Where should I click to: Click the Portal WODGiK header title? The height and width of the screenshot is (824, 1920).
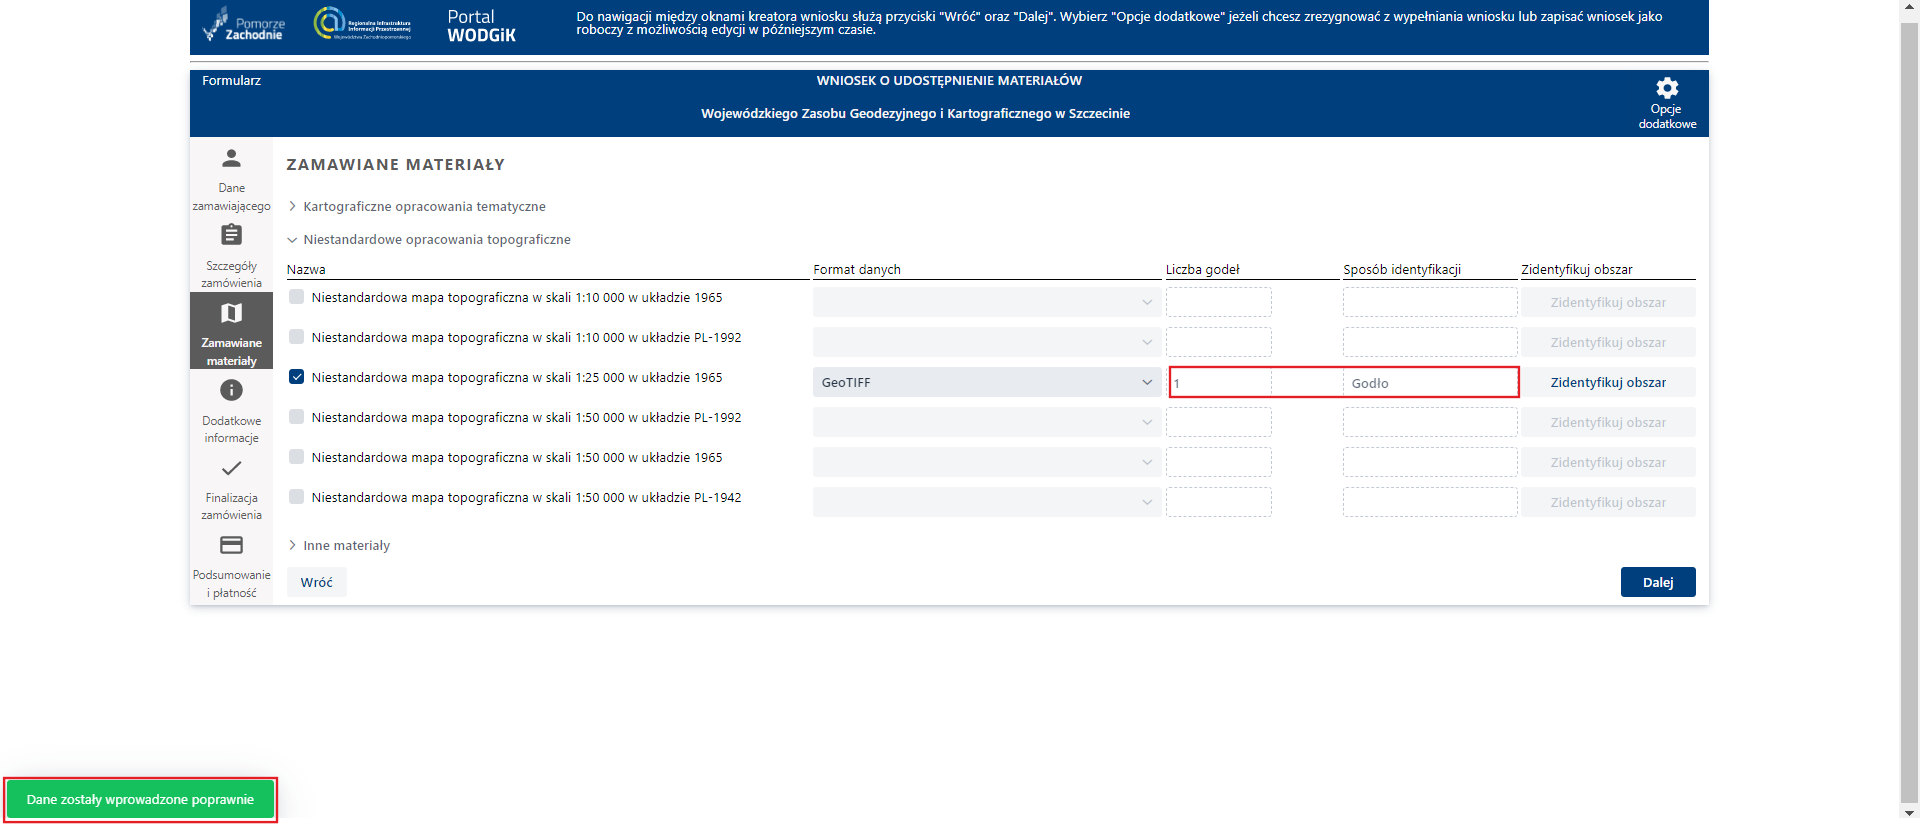point(481,26)
